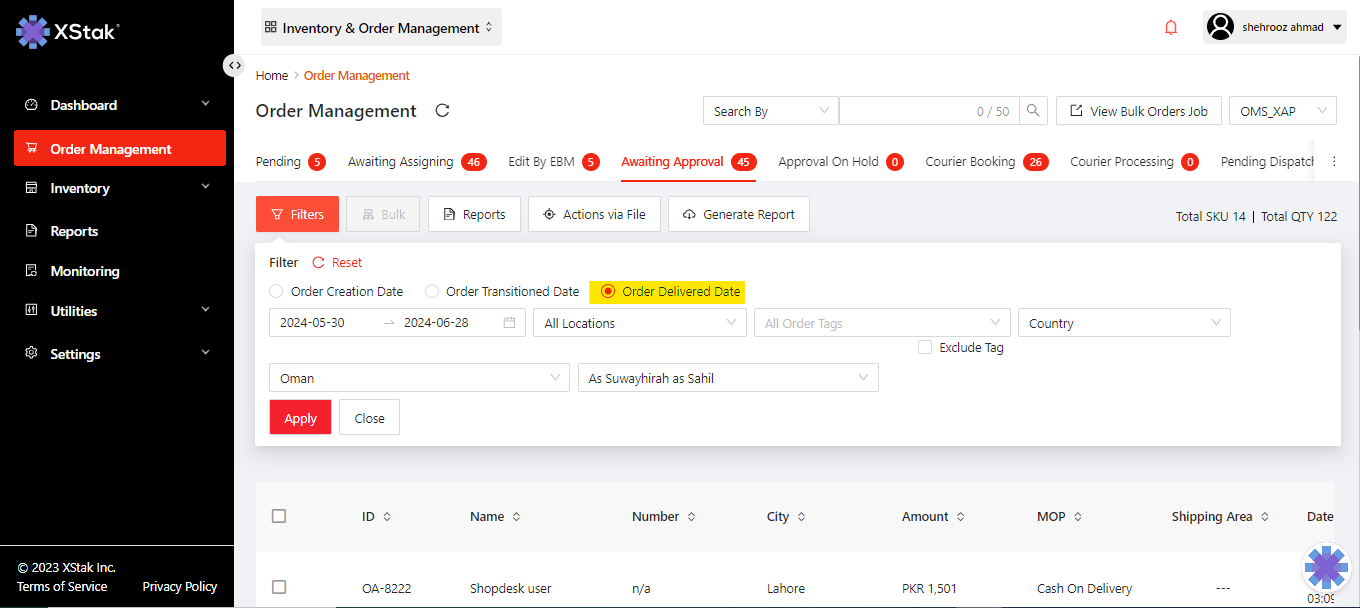Viewport: 1360px width, 608px height.
Task: Click the three-dot tabs overflow icon
Action: (1333, 162)
